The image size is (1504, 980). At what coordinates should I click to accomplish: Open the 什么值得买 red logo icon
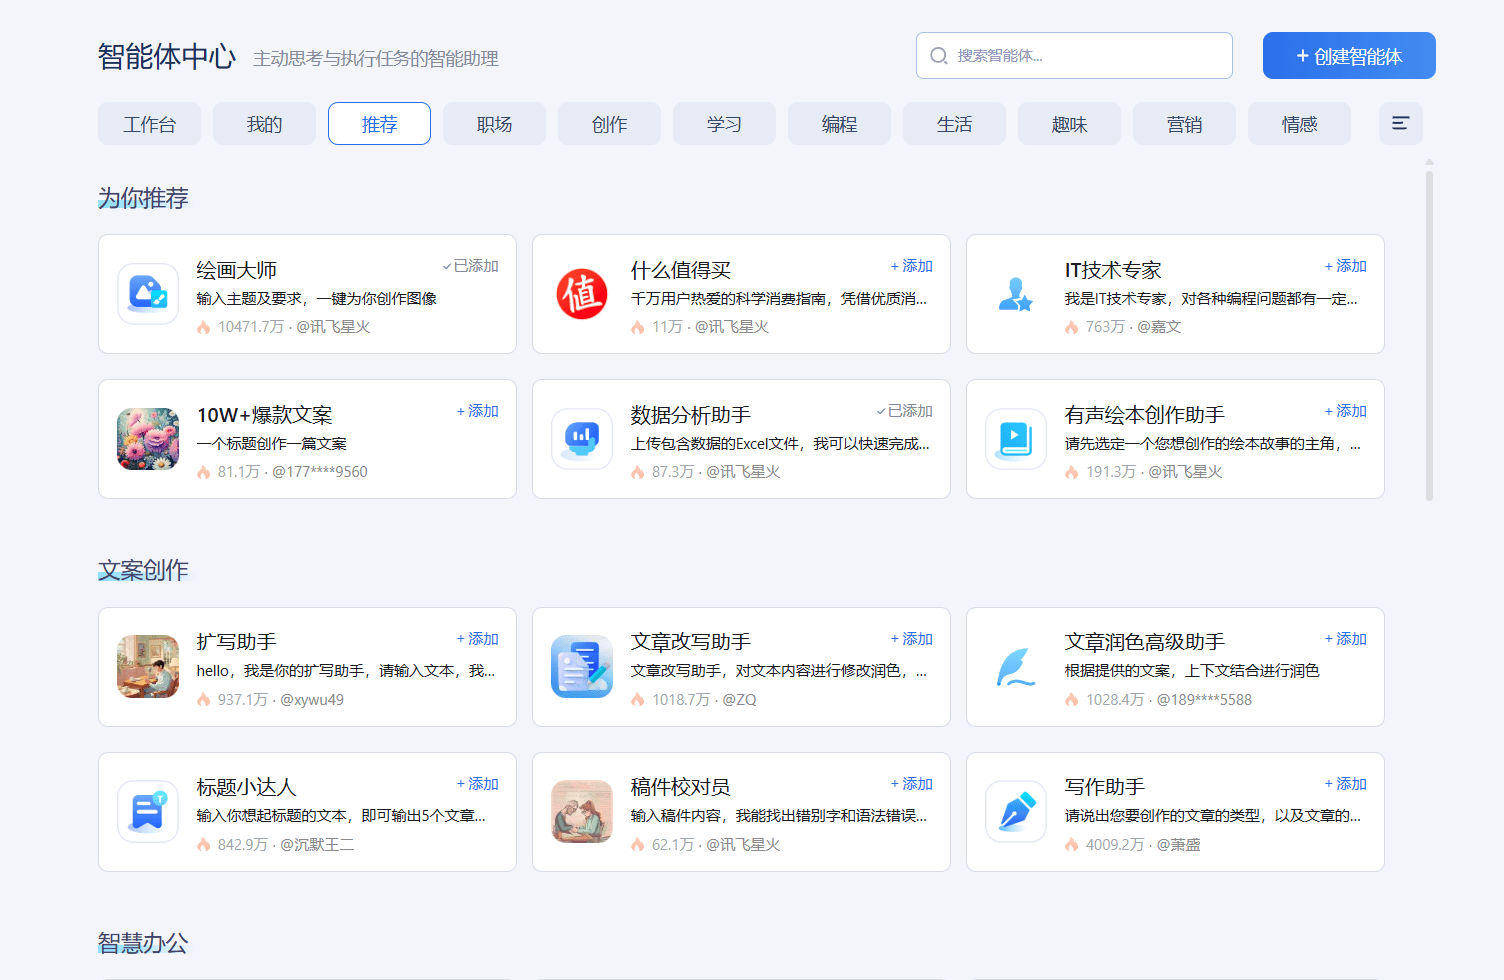pos(582,294)
